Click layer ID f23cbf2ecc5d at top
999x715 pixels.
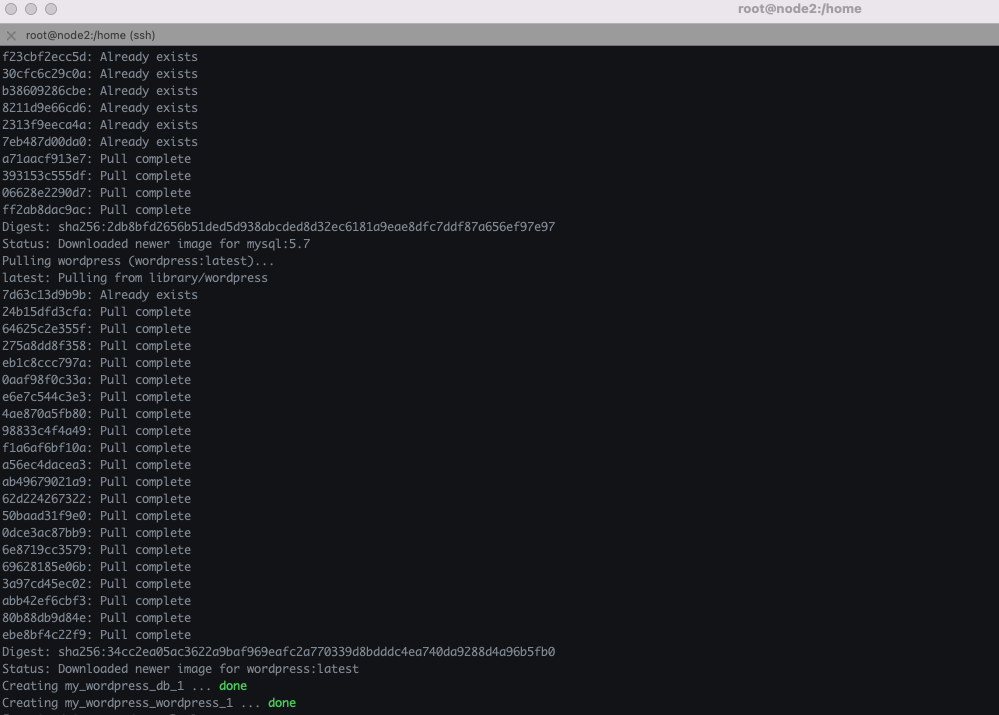coord(46,57)
